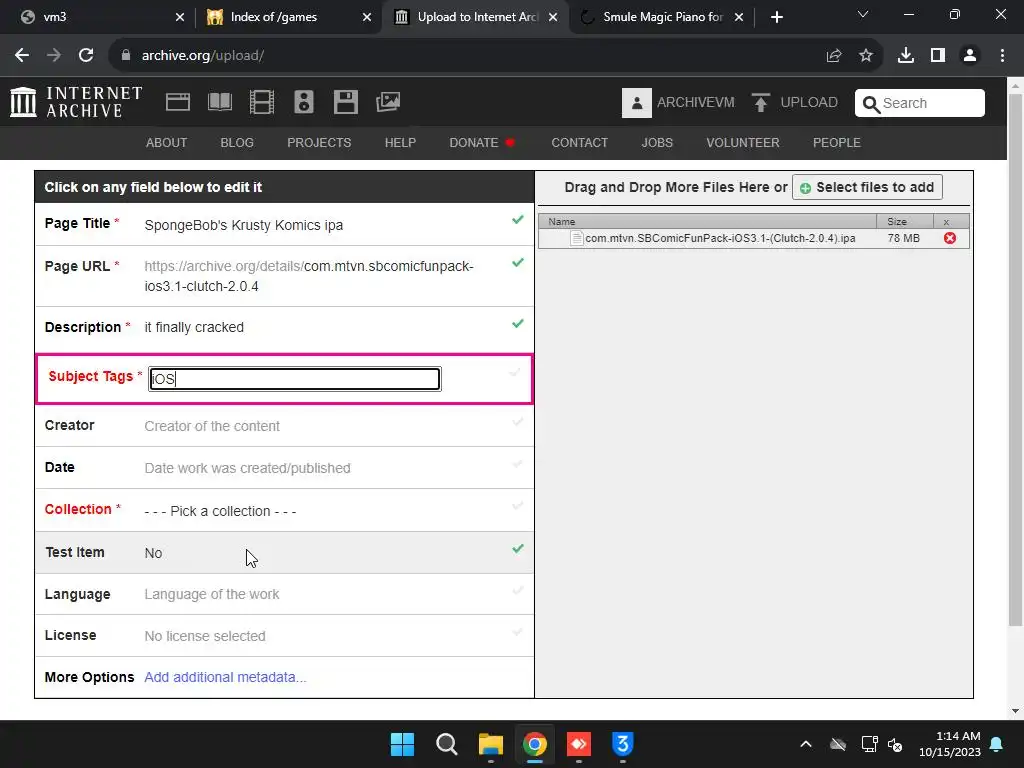Close the Index of /games tab
Viewport: 1024px width, 768px height.
pyautogui.click(x=367, y=17)
